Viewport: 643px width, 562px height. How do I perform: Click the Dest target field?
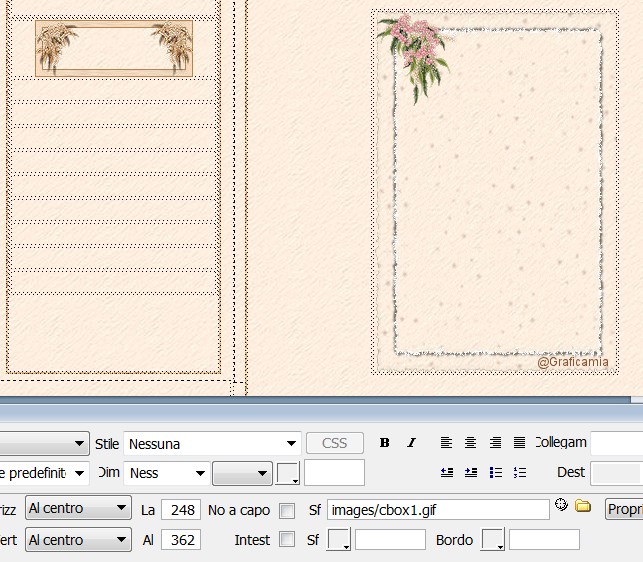coord(617,473)
